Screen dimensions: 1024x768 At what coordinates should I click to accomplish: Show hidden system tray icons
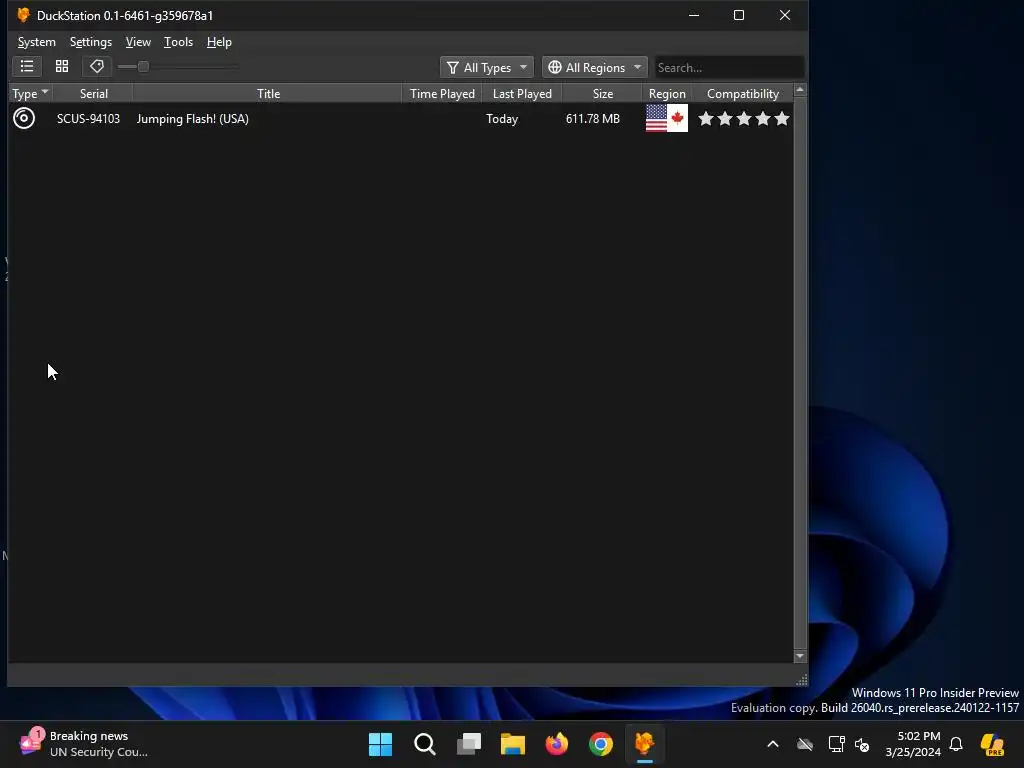point(773,744)
